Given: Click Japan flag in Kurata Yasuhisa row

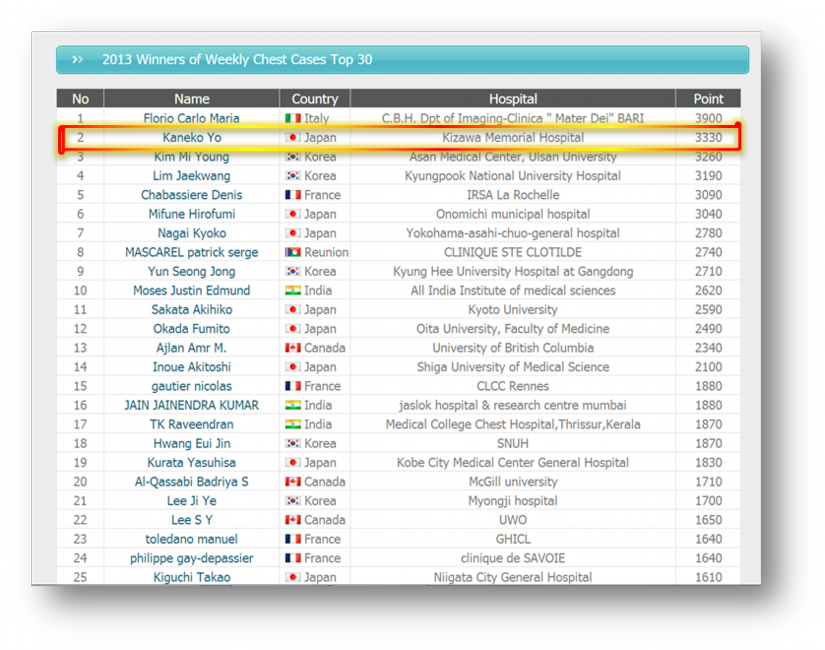Looking at the screenshot, I should point(293,463).
